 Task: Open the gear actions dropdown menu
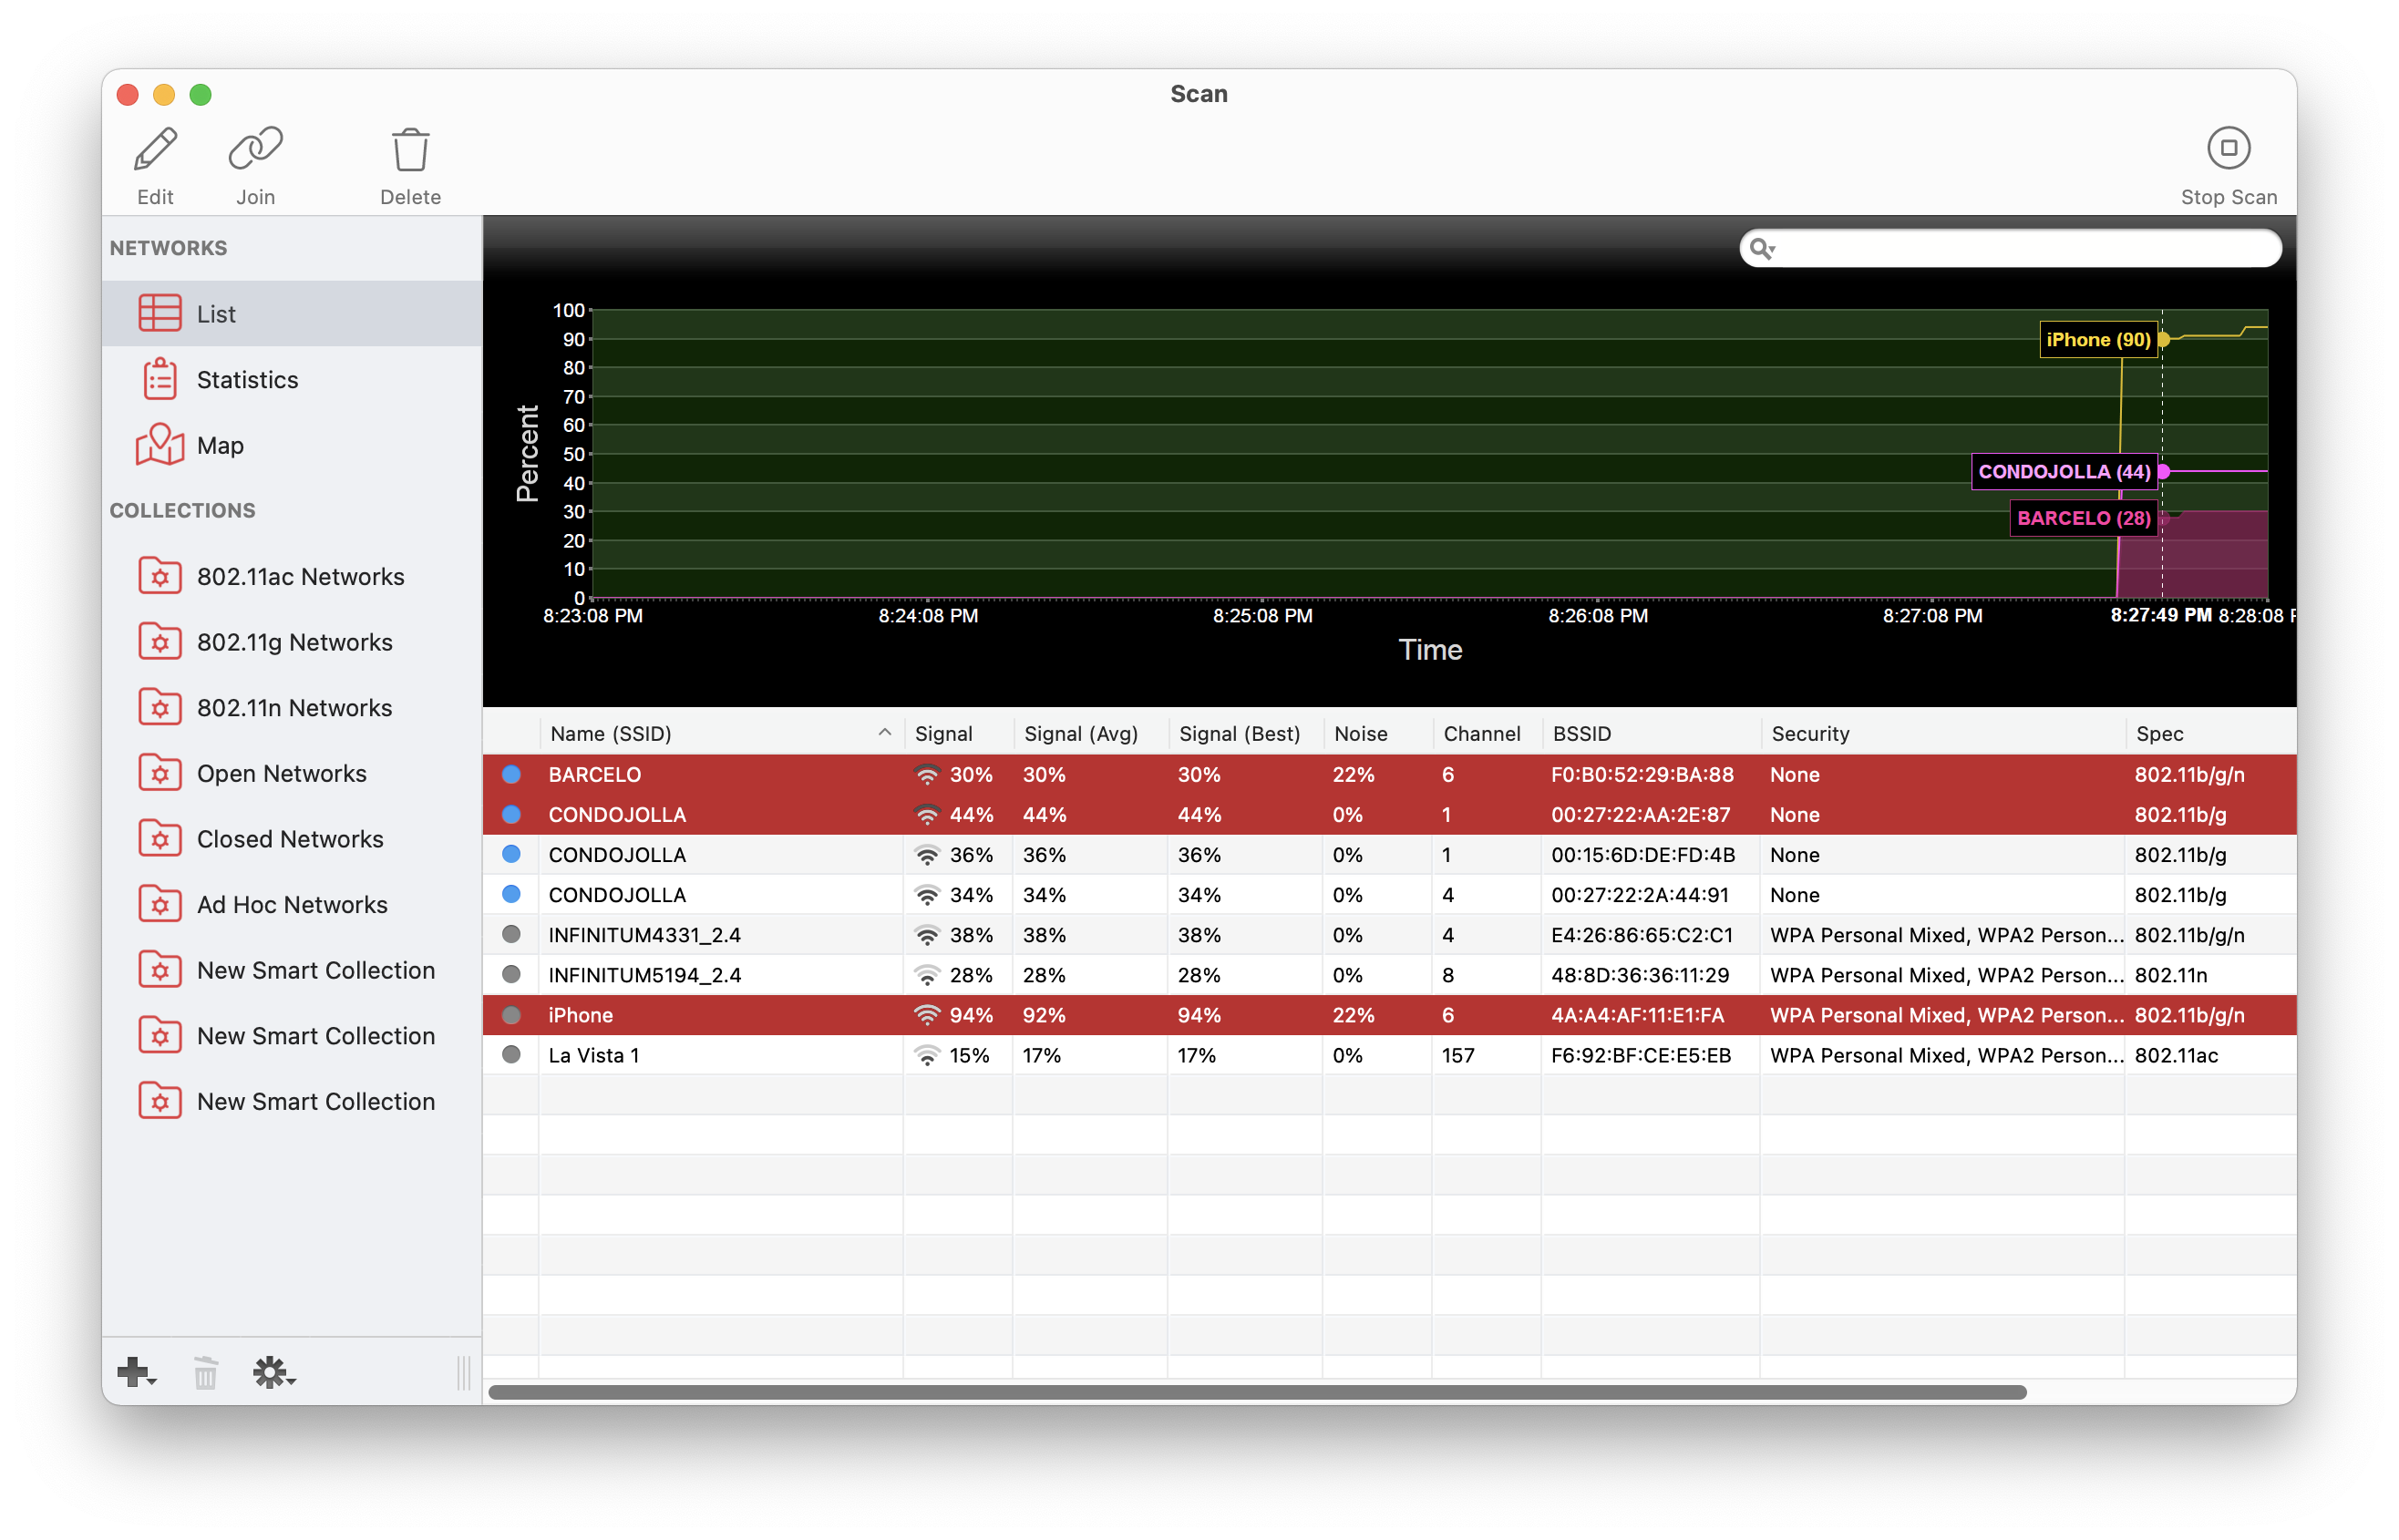tap(273, 1373)
